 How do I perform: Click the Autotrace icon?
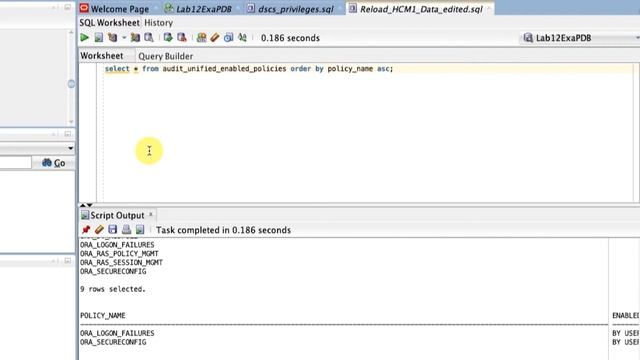[x=135, y=38]
